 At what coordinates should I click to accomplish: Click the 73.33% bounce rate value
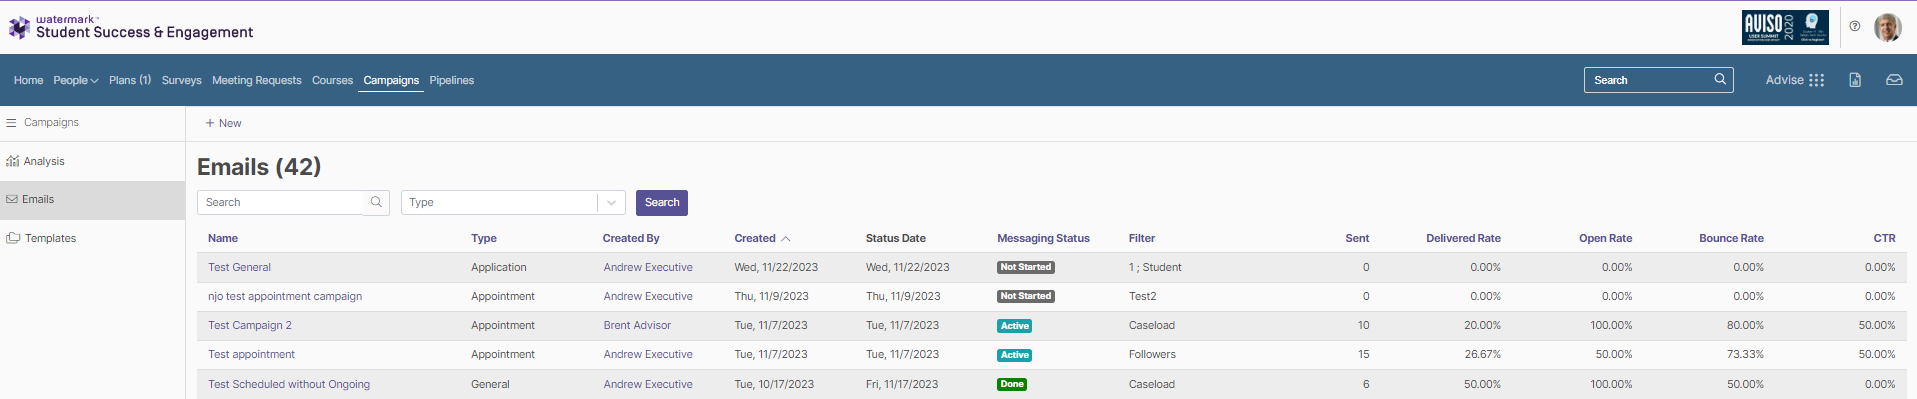pyautogui.click(x=1745, y=354)
